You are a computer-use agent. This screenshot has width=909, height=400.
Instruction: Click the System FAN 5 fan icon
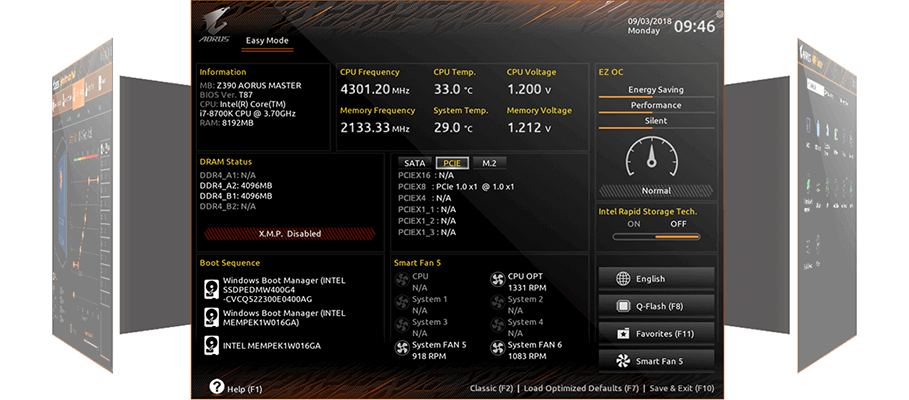click(402, 348)
